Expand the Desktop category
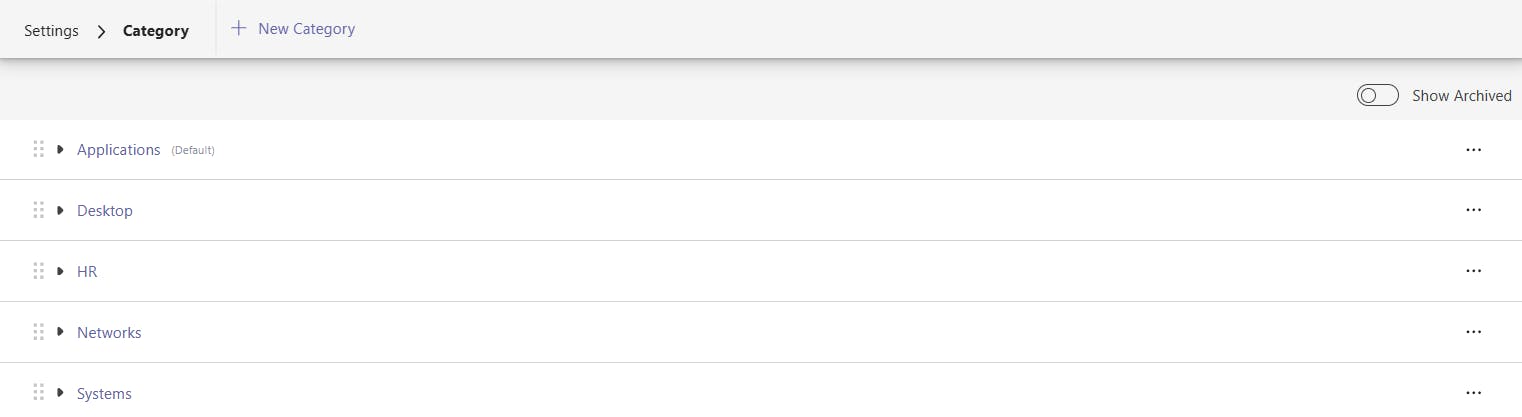The image size is (1522, 417). pos(61,211)
